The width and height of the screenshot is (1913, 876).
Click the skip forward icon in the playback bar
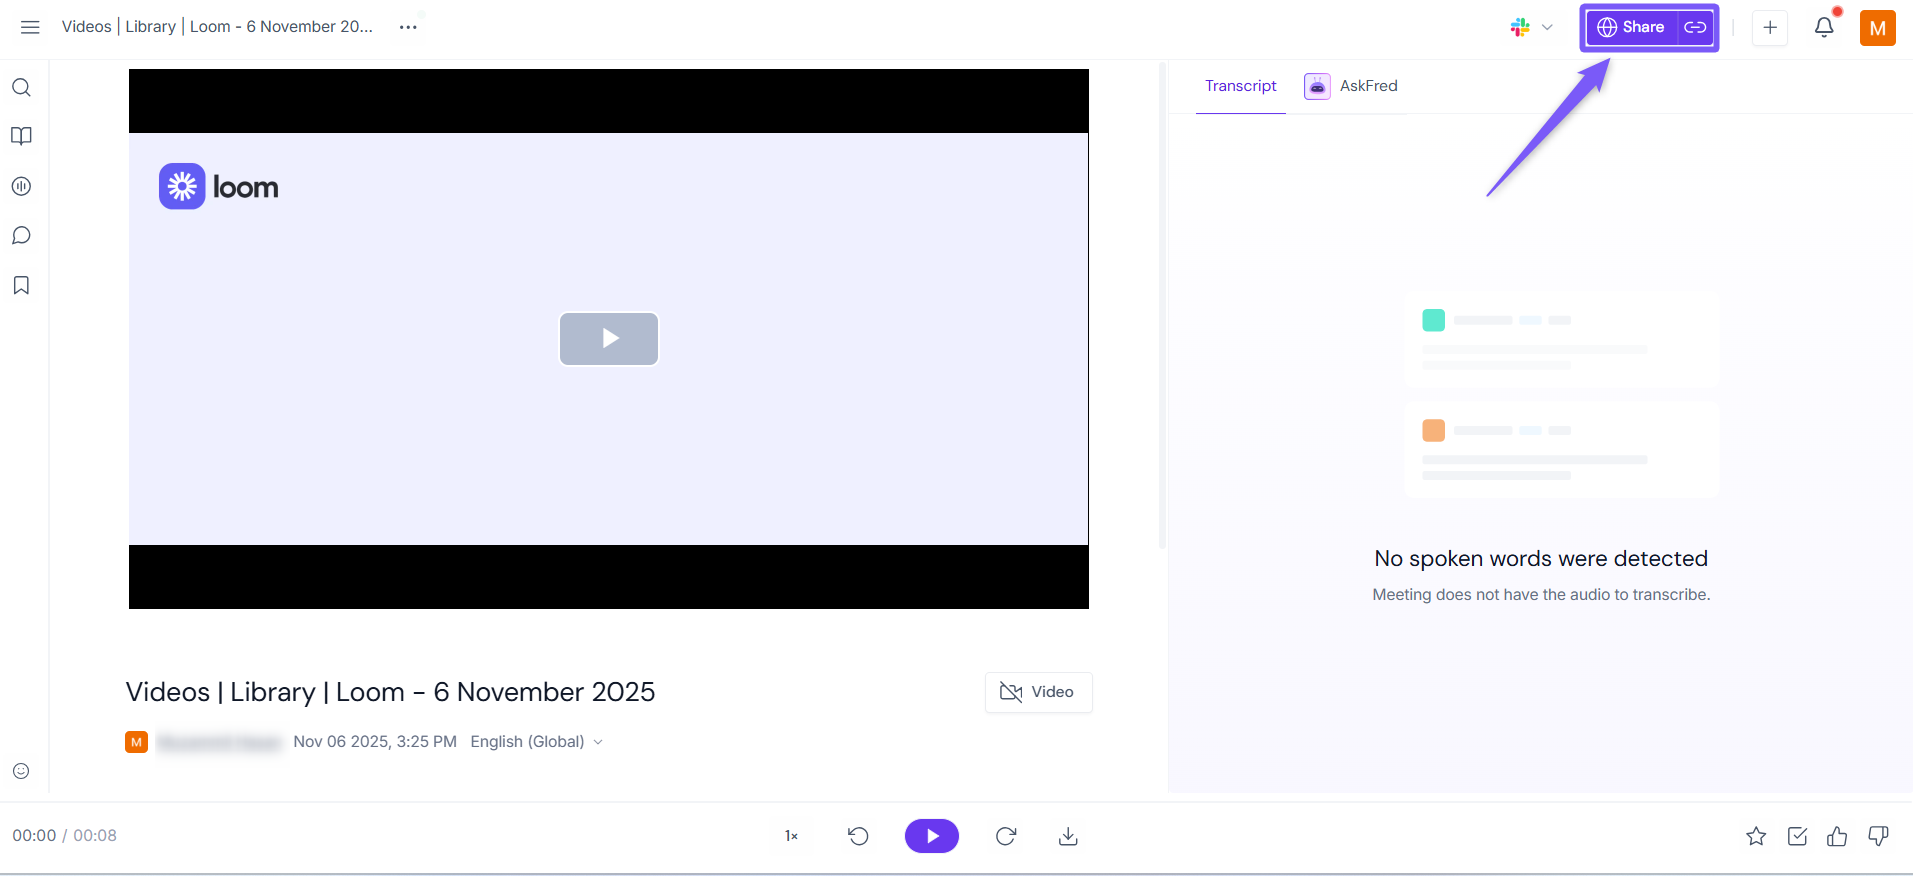click(1006, 836)
